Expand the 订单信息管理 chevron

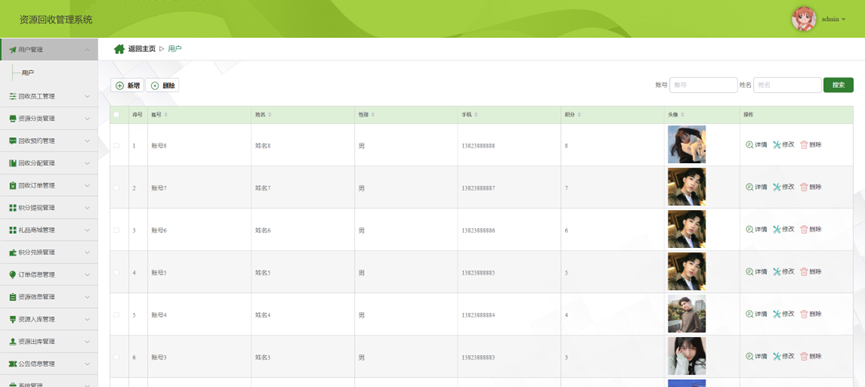[x=87, y=275]
